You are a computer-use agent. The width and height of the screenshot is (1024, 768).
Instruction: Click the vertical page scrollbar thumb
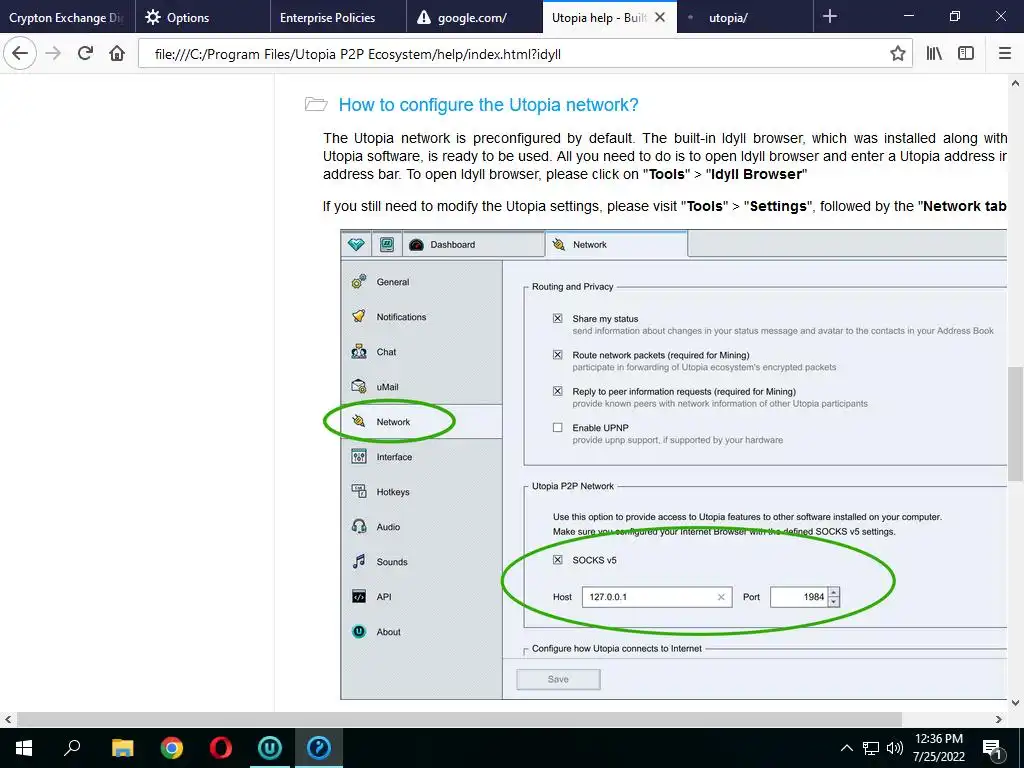coord(1016,423)
